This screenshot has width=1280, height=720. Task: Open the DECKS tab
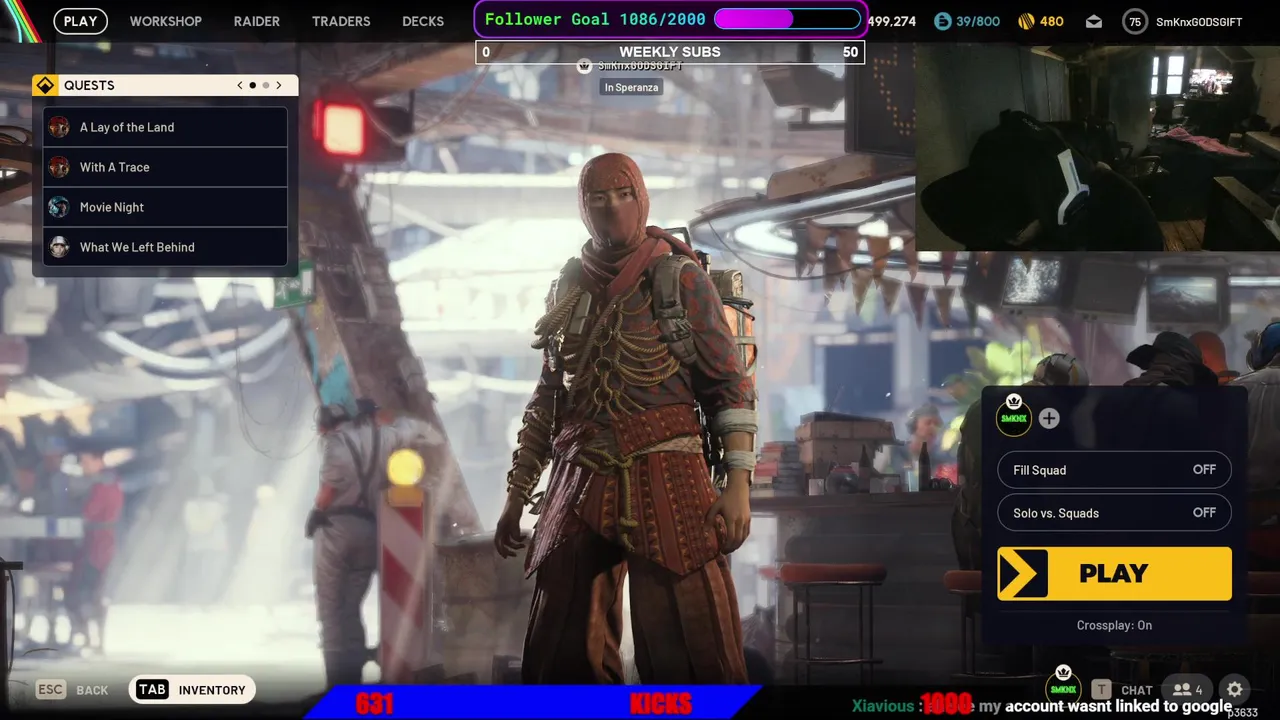(x=423, y=21)
